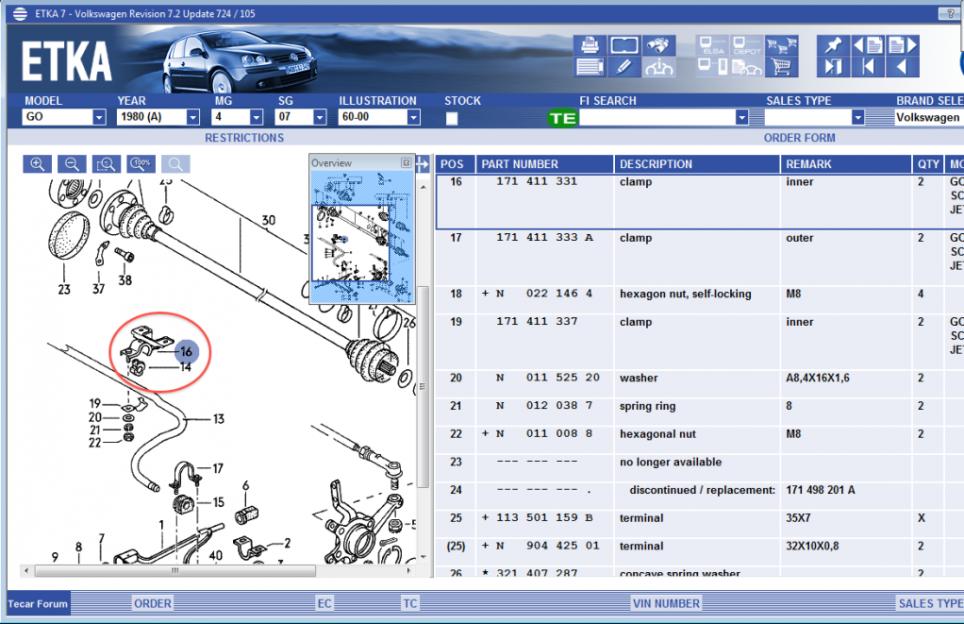Reset illustration zoom to 100%
The image size is (964, 624).
(141, 164)
